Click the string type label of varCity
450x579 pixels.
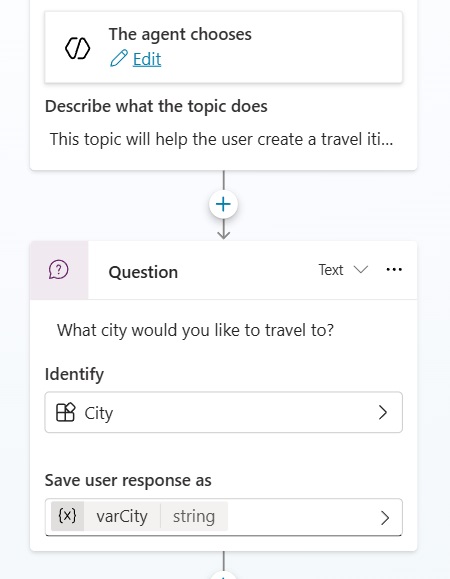pos(194,516)
